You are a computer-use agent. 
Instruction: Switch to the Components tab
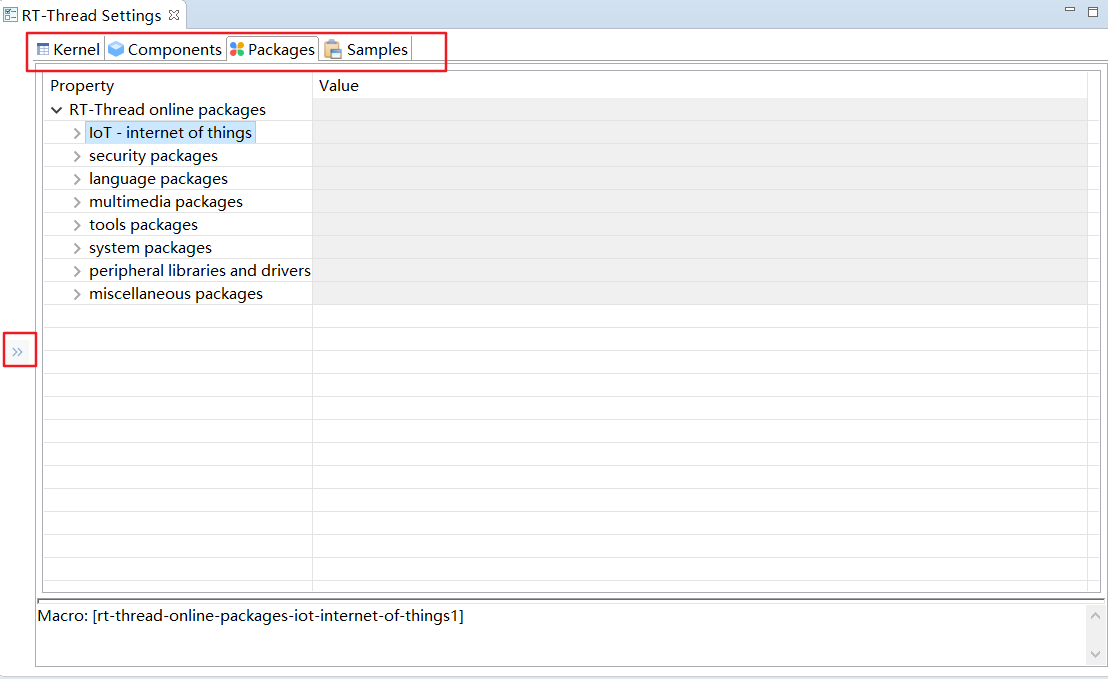click(x=165, y=49)
